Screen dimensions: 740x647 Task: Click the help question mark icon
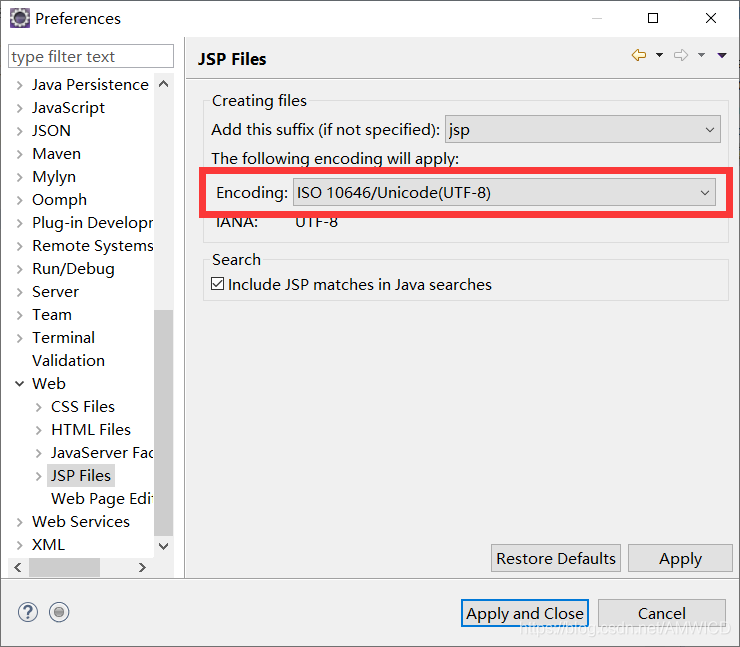pyautogui.click(x=28, y=612)
